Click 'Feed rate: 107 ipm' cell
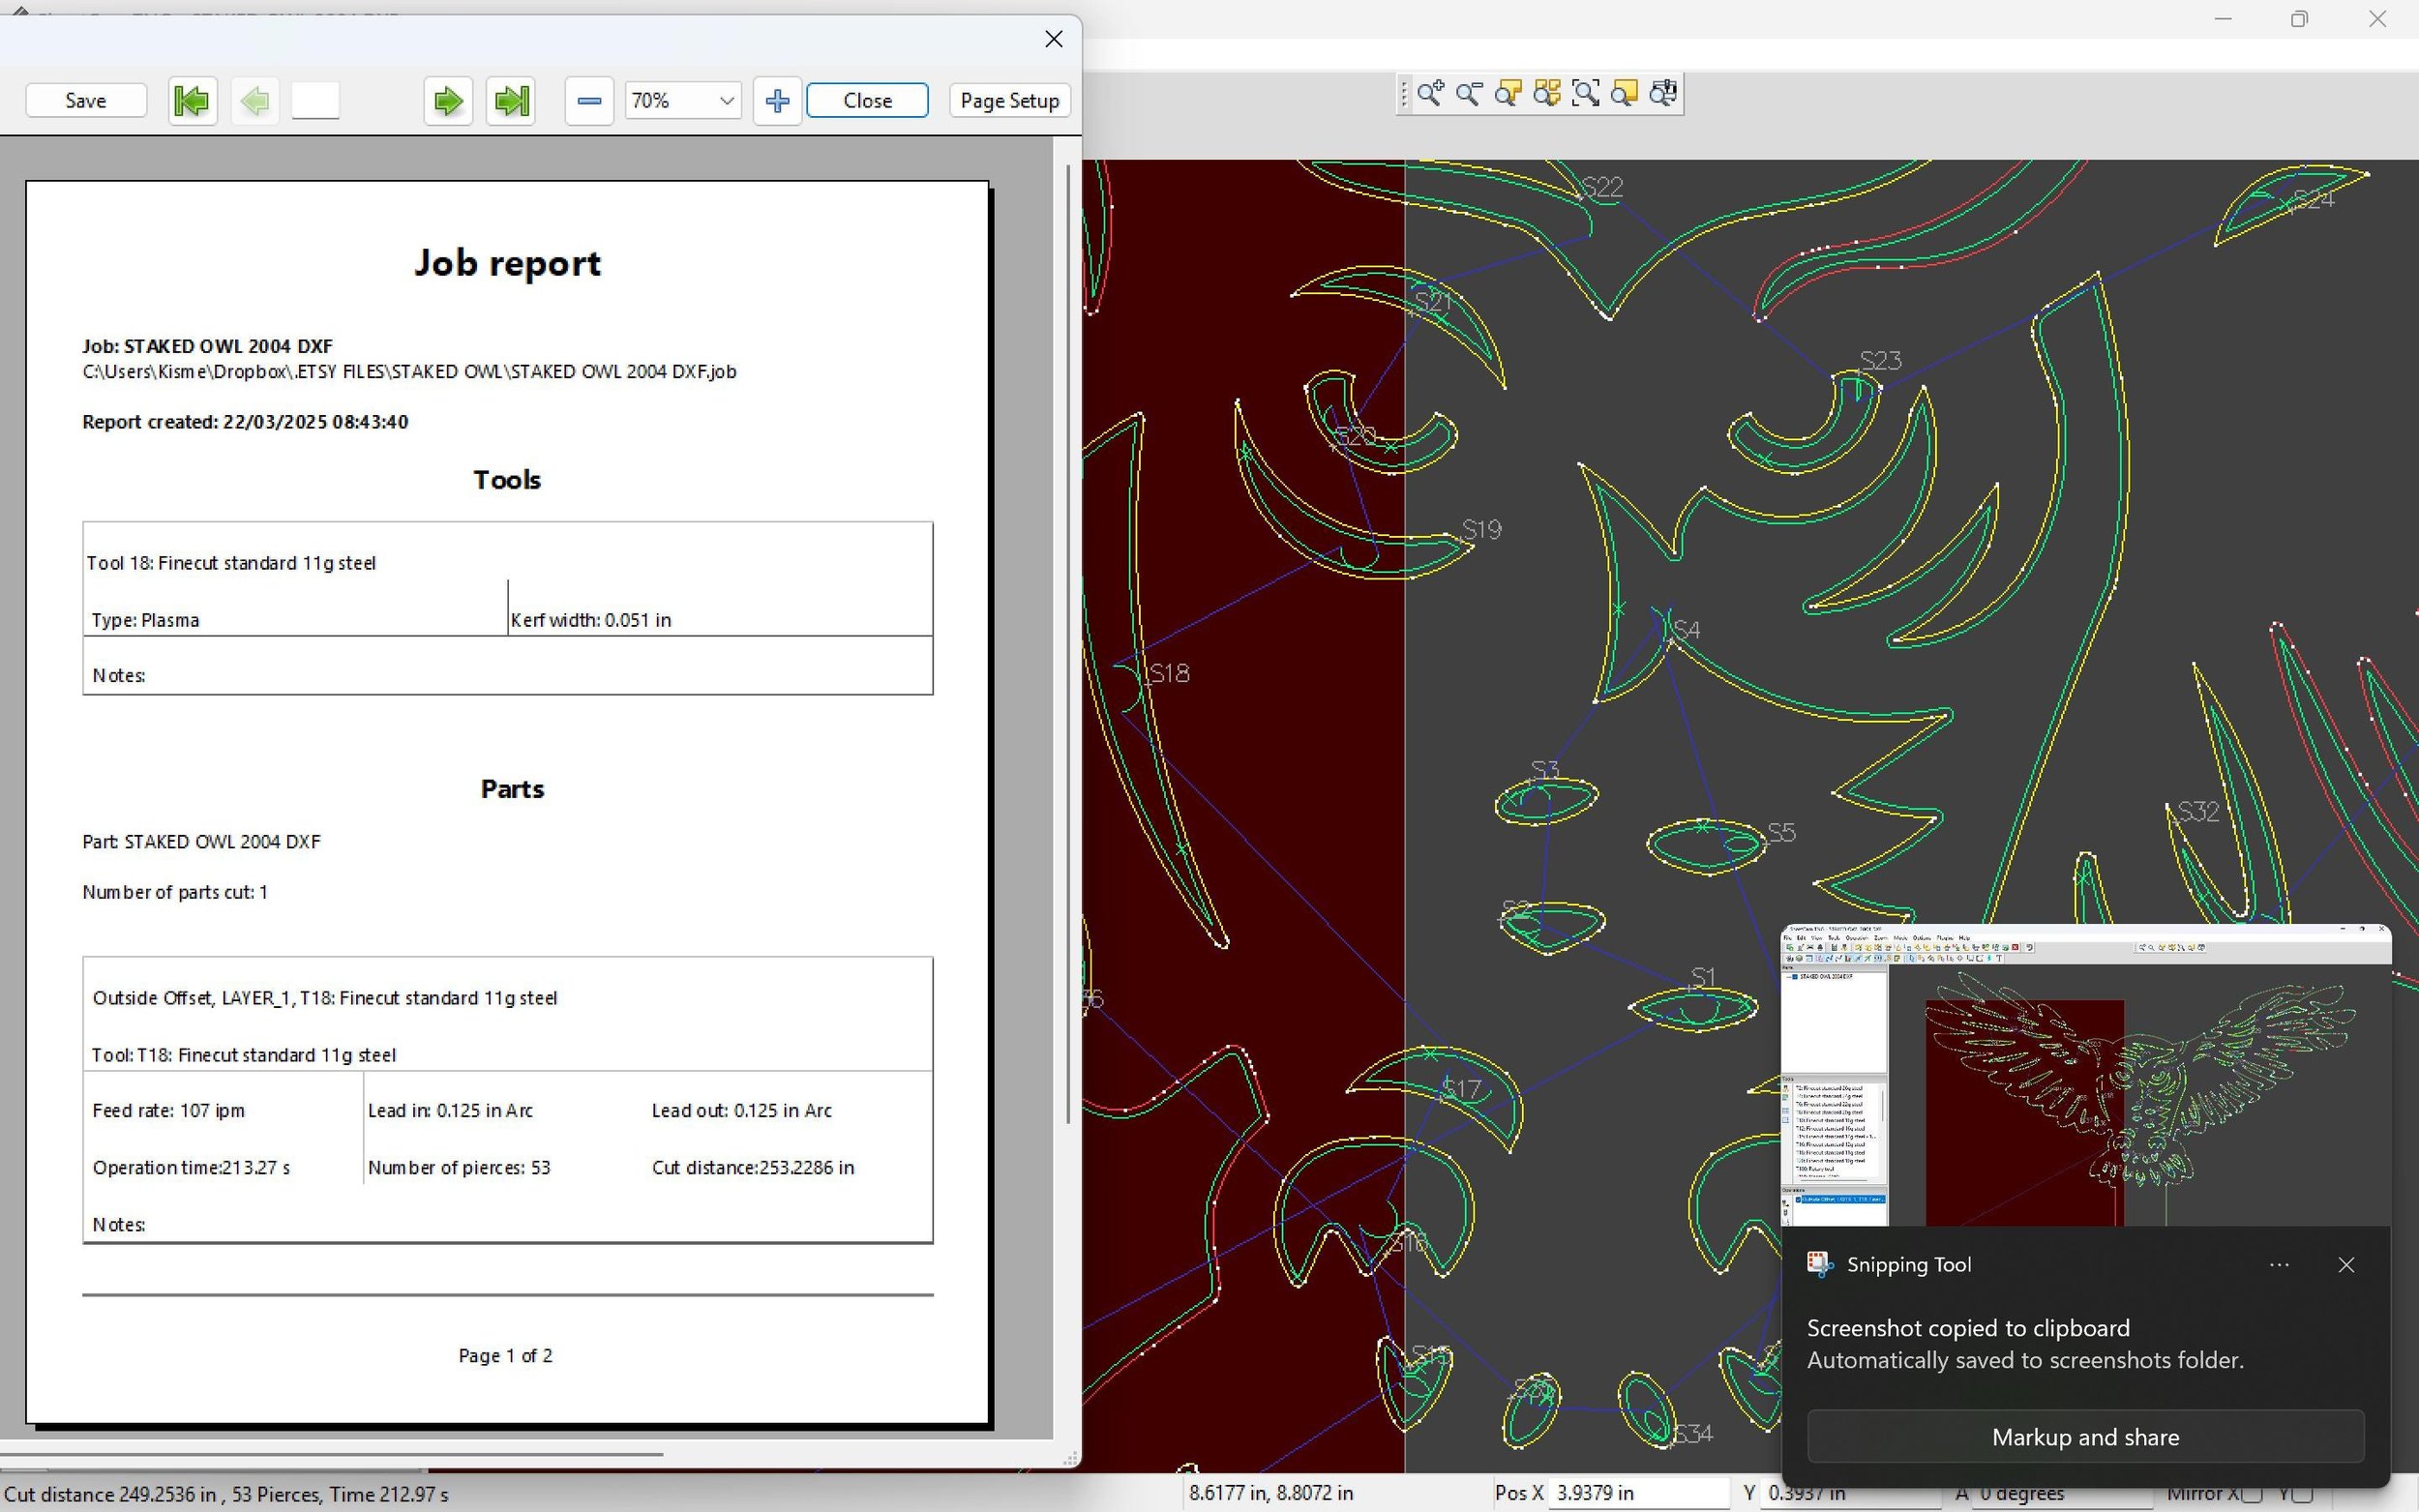The image size is (2419, 1512). pos(168,1110)
